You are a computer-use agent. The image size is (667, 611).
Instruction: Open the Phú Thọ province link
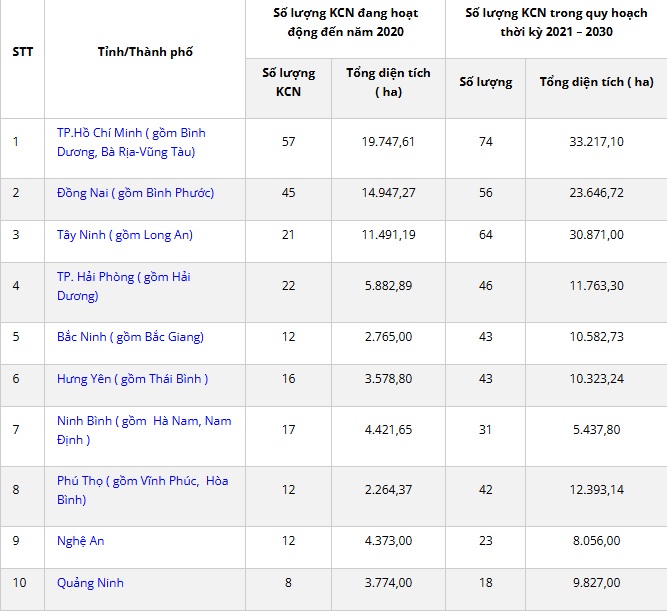tap(143, 490)
